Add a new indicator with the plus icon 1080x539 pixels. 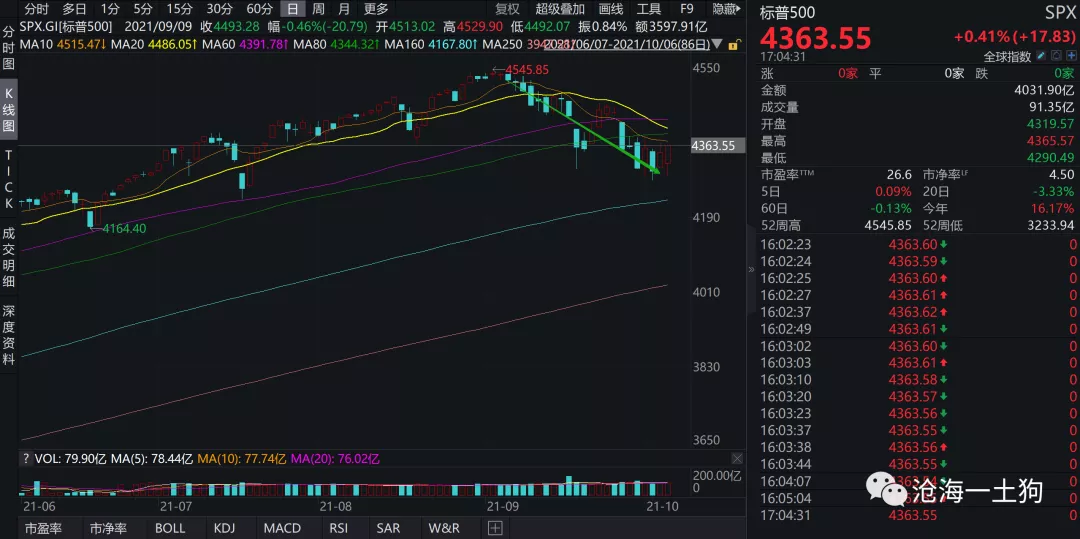coord(495,528)
